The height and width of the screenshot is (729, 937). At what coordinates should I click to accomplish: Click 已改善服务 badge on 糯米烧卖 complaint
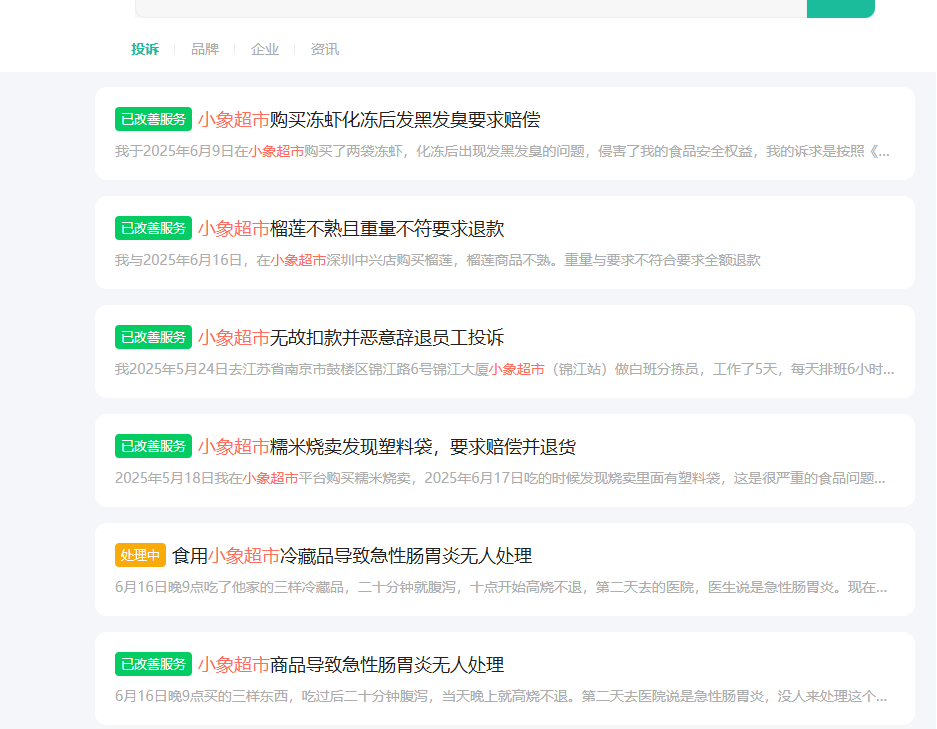pos(153,446)
